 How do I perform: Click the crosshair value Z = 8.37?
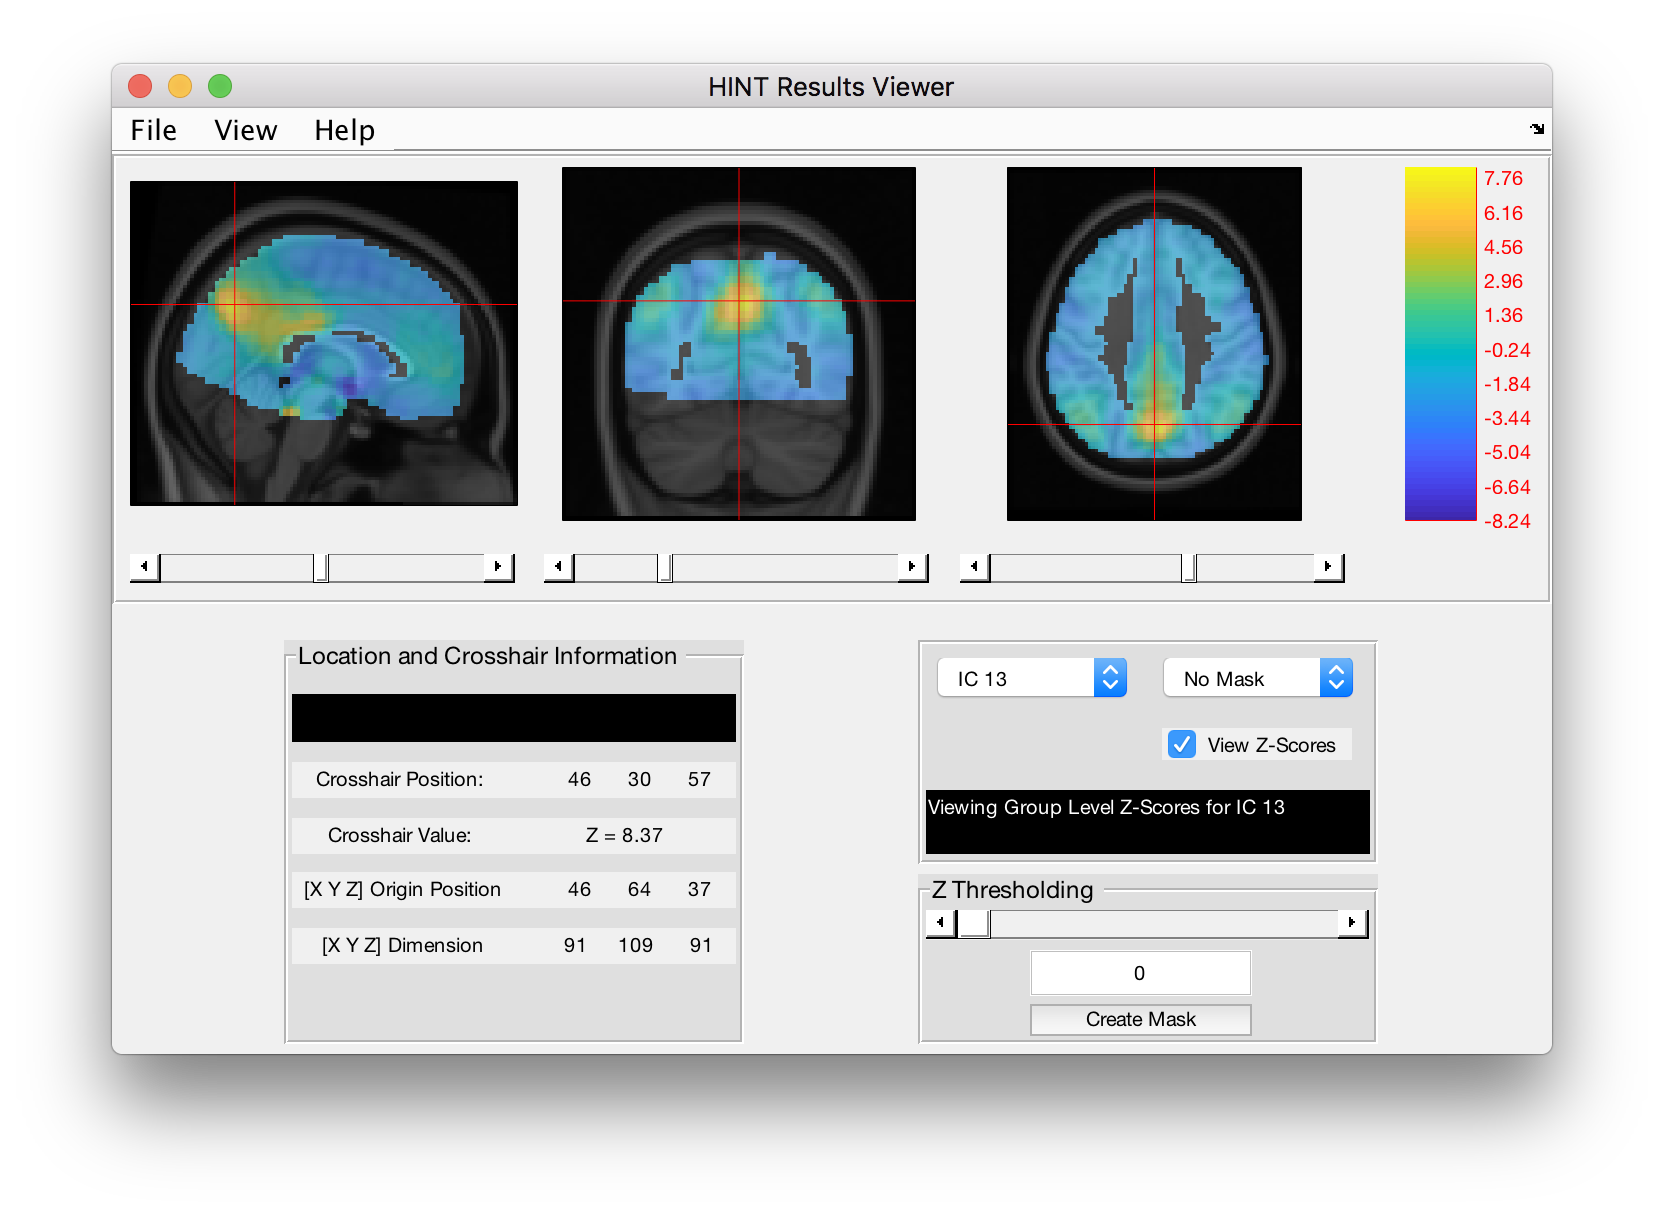[x=624, y=835]
